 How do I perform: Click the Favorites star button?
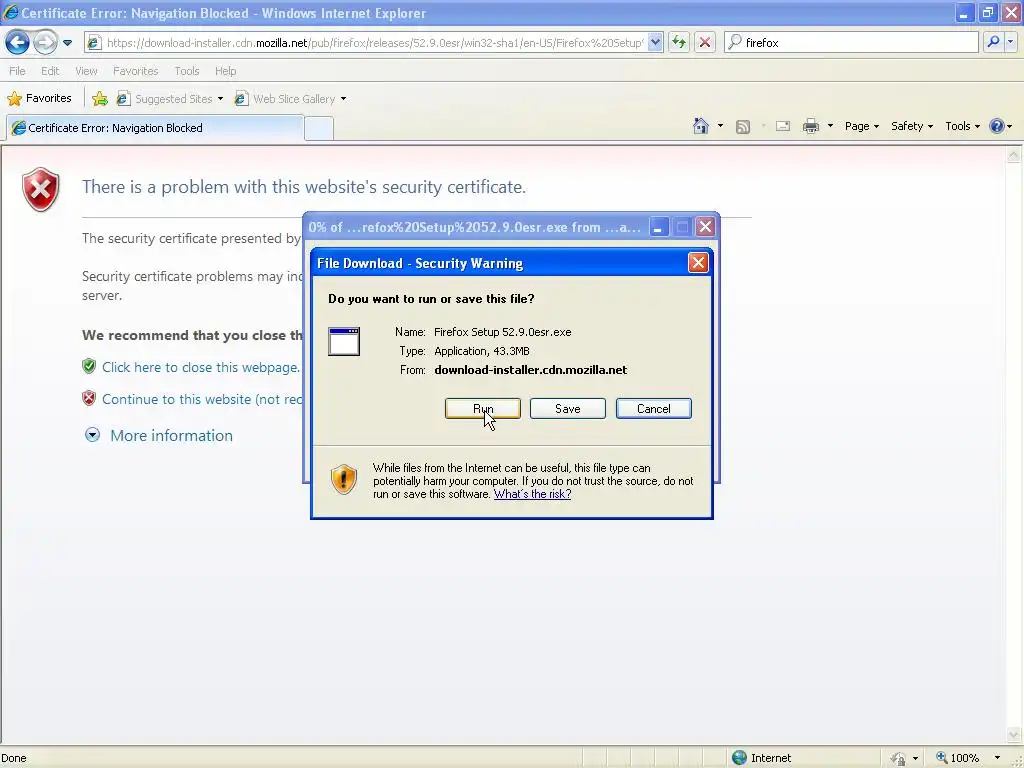point(39,99)
